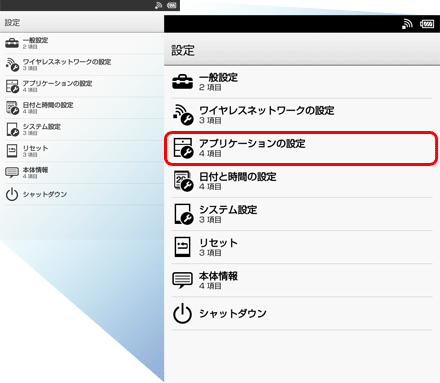Click the speech bubble icon for enlarged 本体情報
440x383 pixels.
(182, 280)
